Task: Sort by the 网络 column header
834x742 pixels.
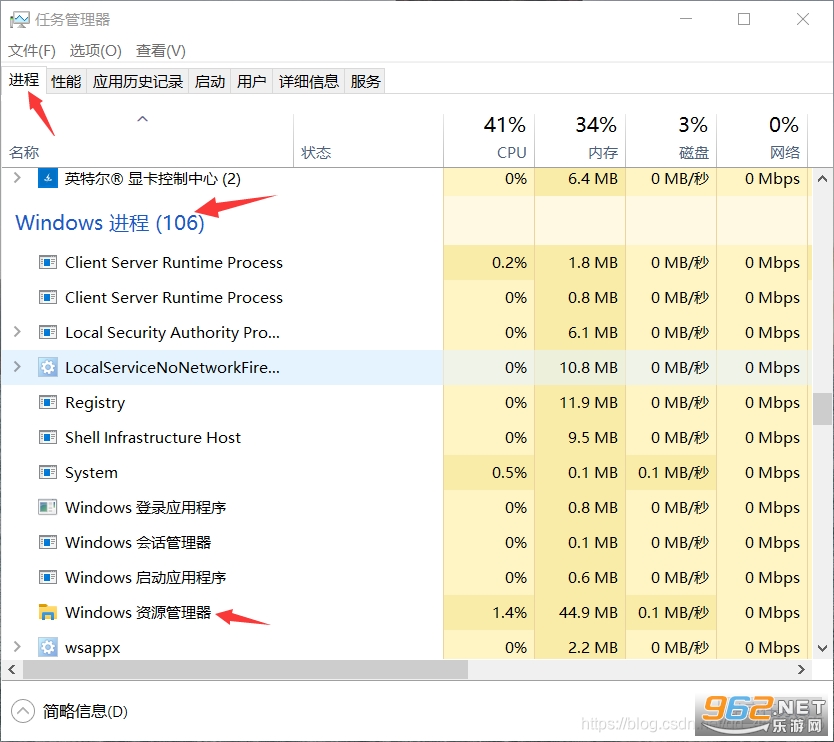Action: [x=762, y=140]
